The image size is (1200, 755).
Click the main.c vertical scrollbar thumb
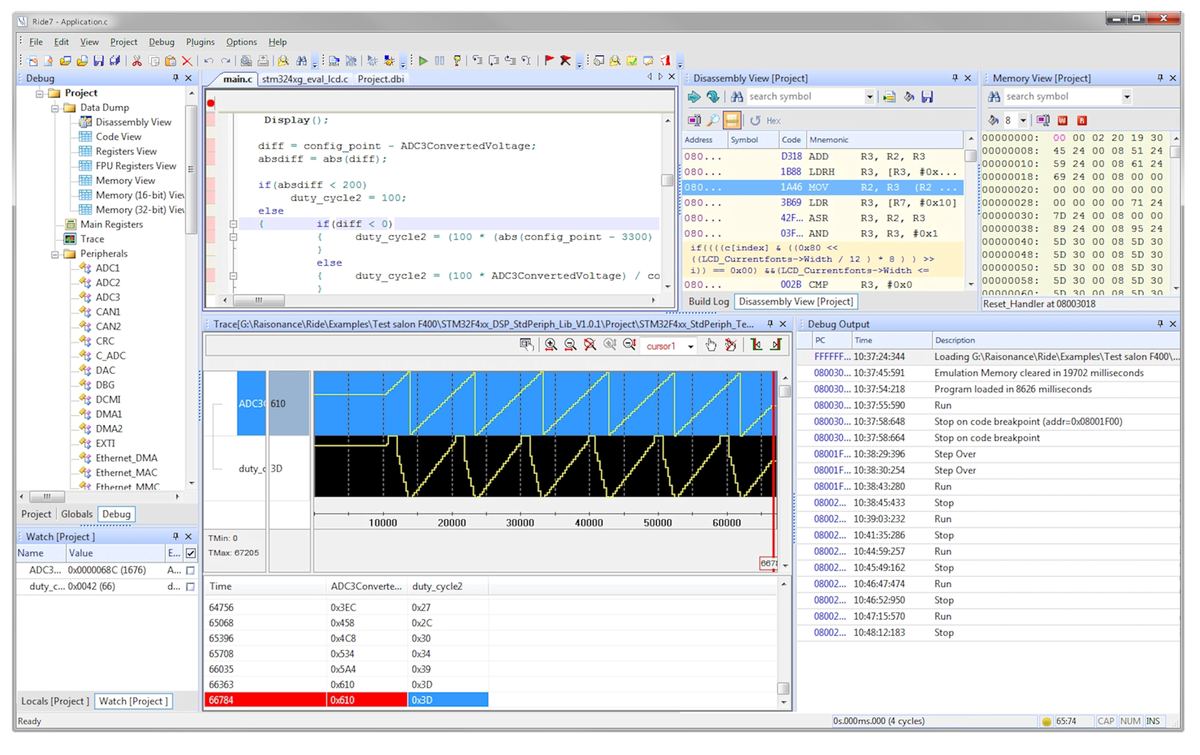(x=667, y=180)
